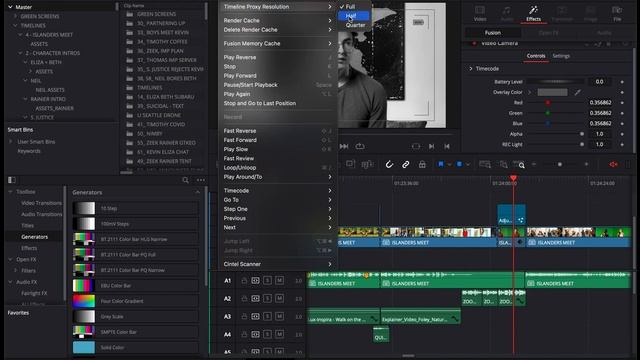
Task: Click the red mute speaker icon
Action: pos(613,164)
